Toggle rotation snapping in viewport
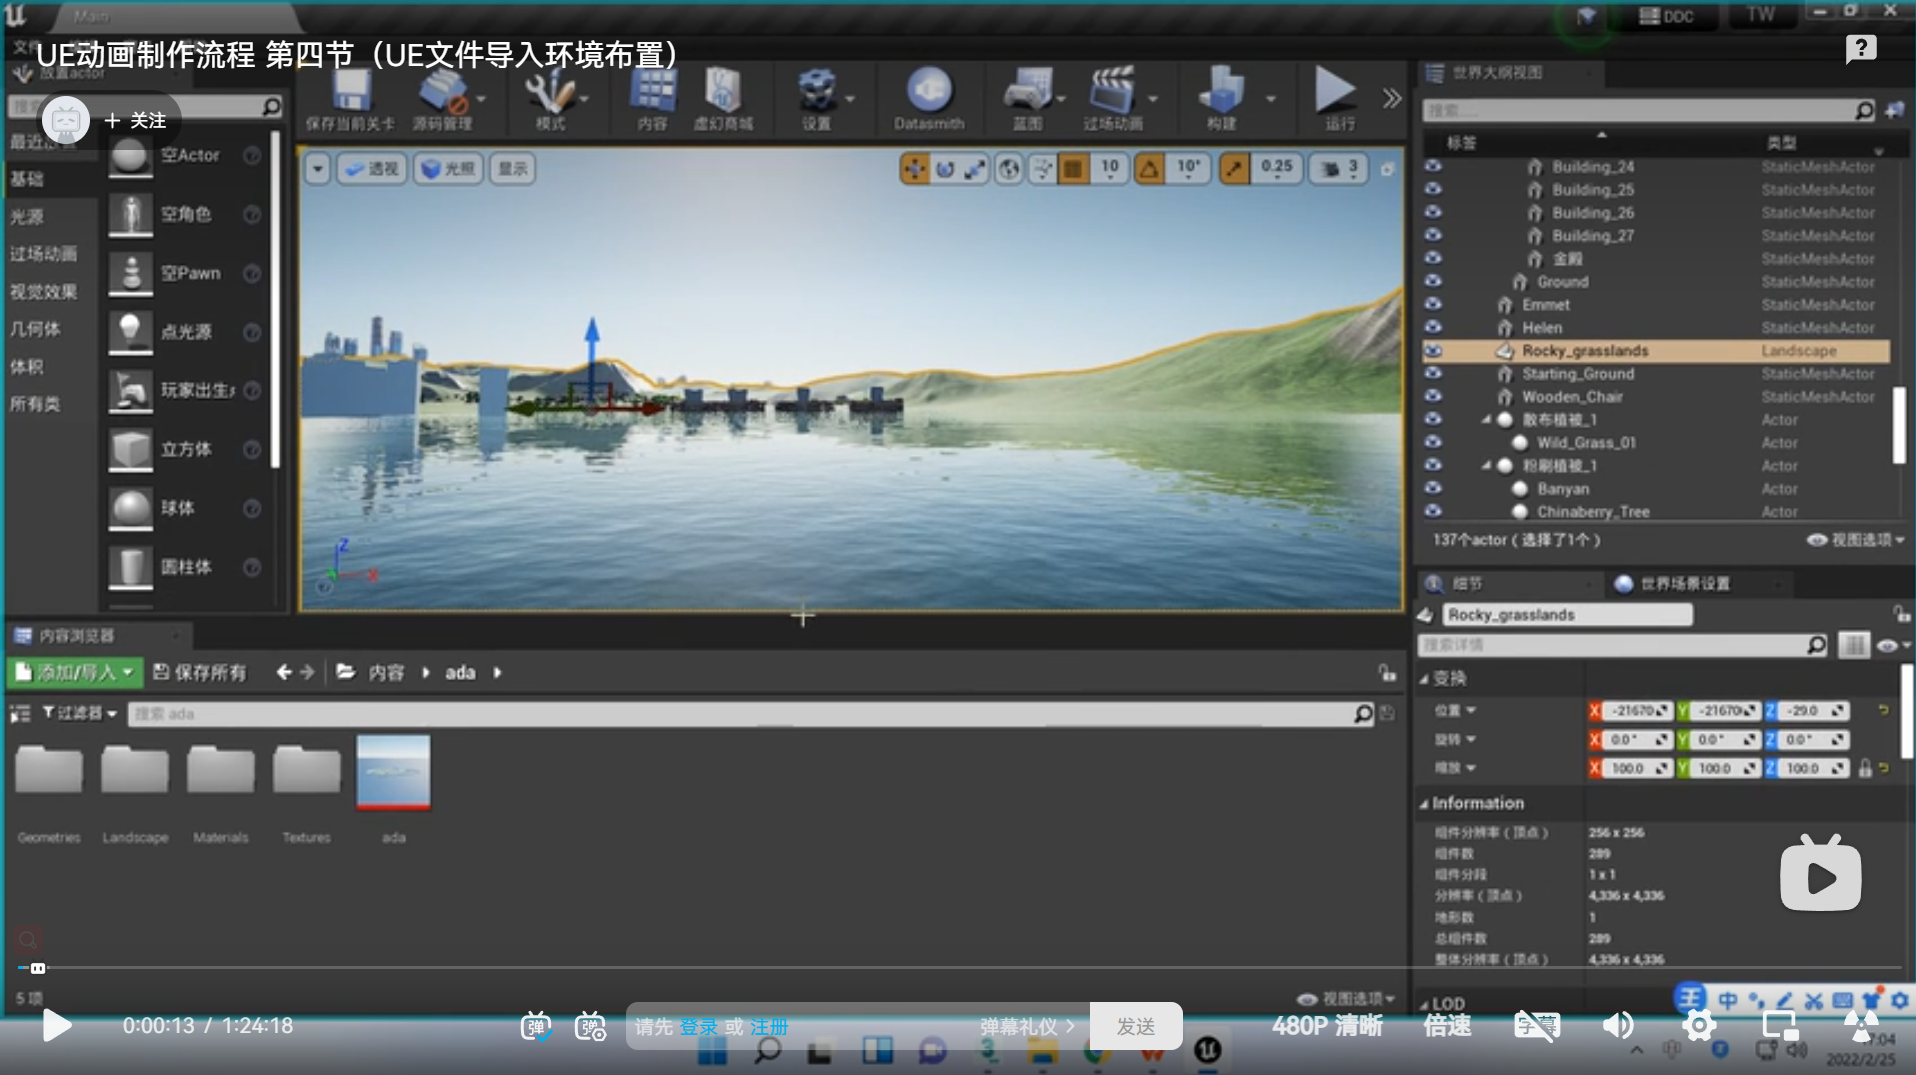This screenshot has width=1916, height=1075. (x=1150, y=169)
